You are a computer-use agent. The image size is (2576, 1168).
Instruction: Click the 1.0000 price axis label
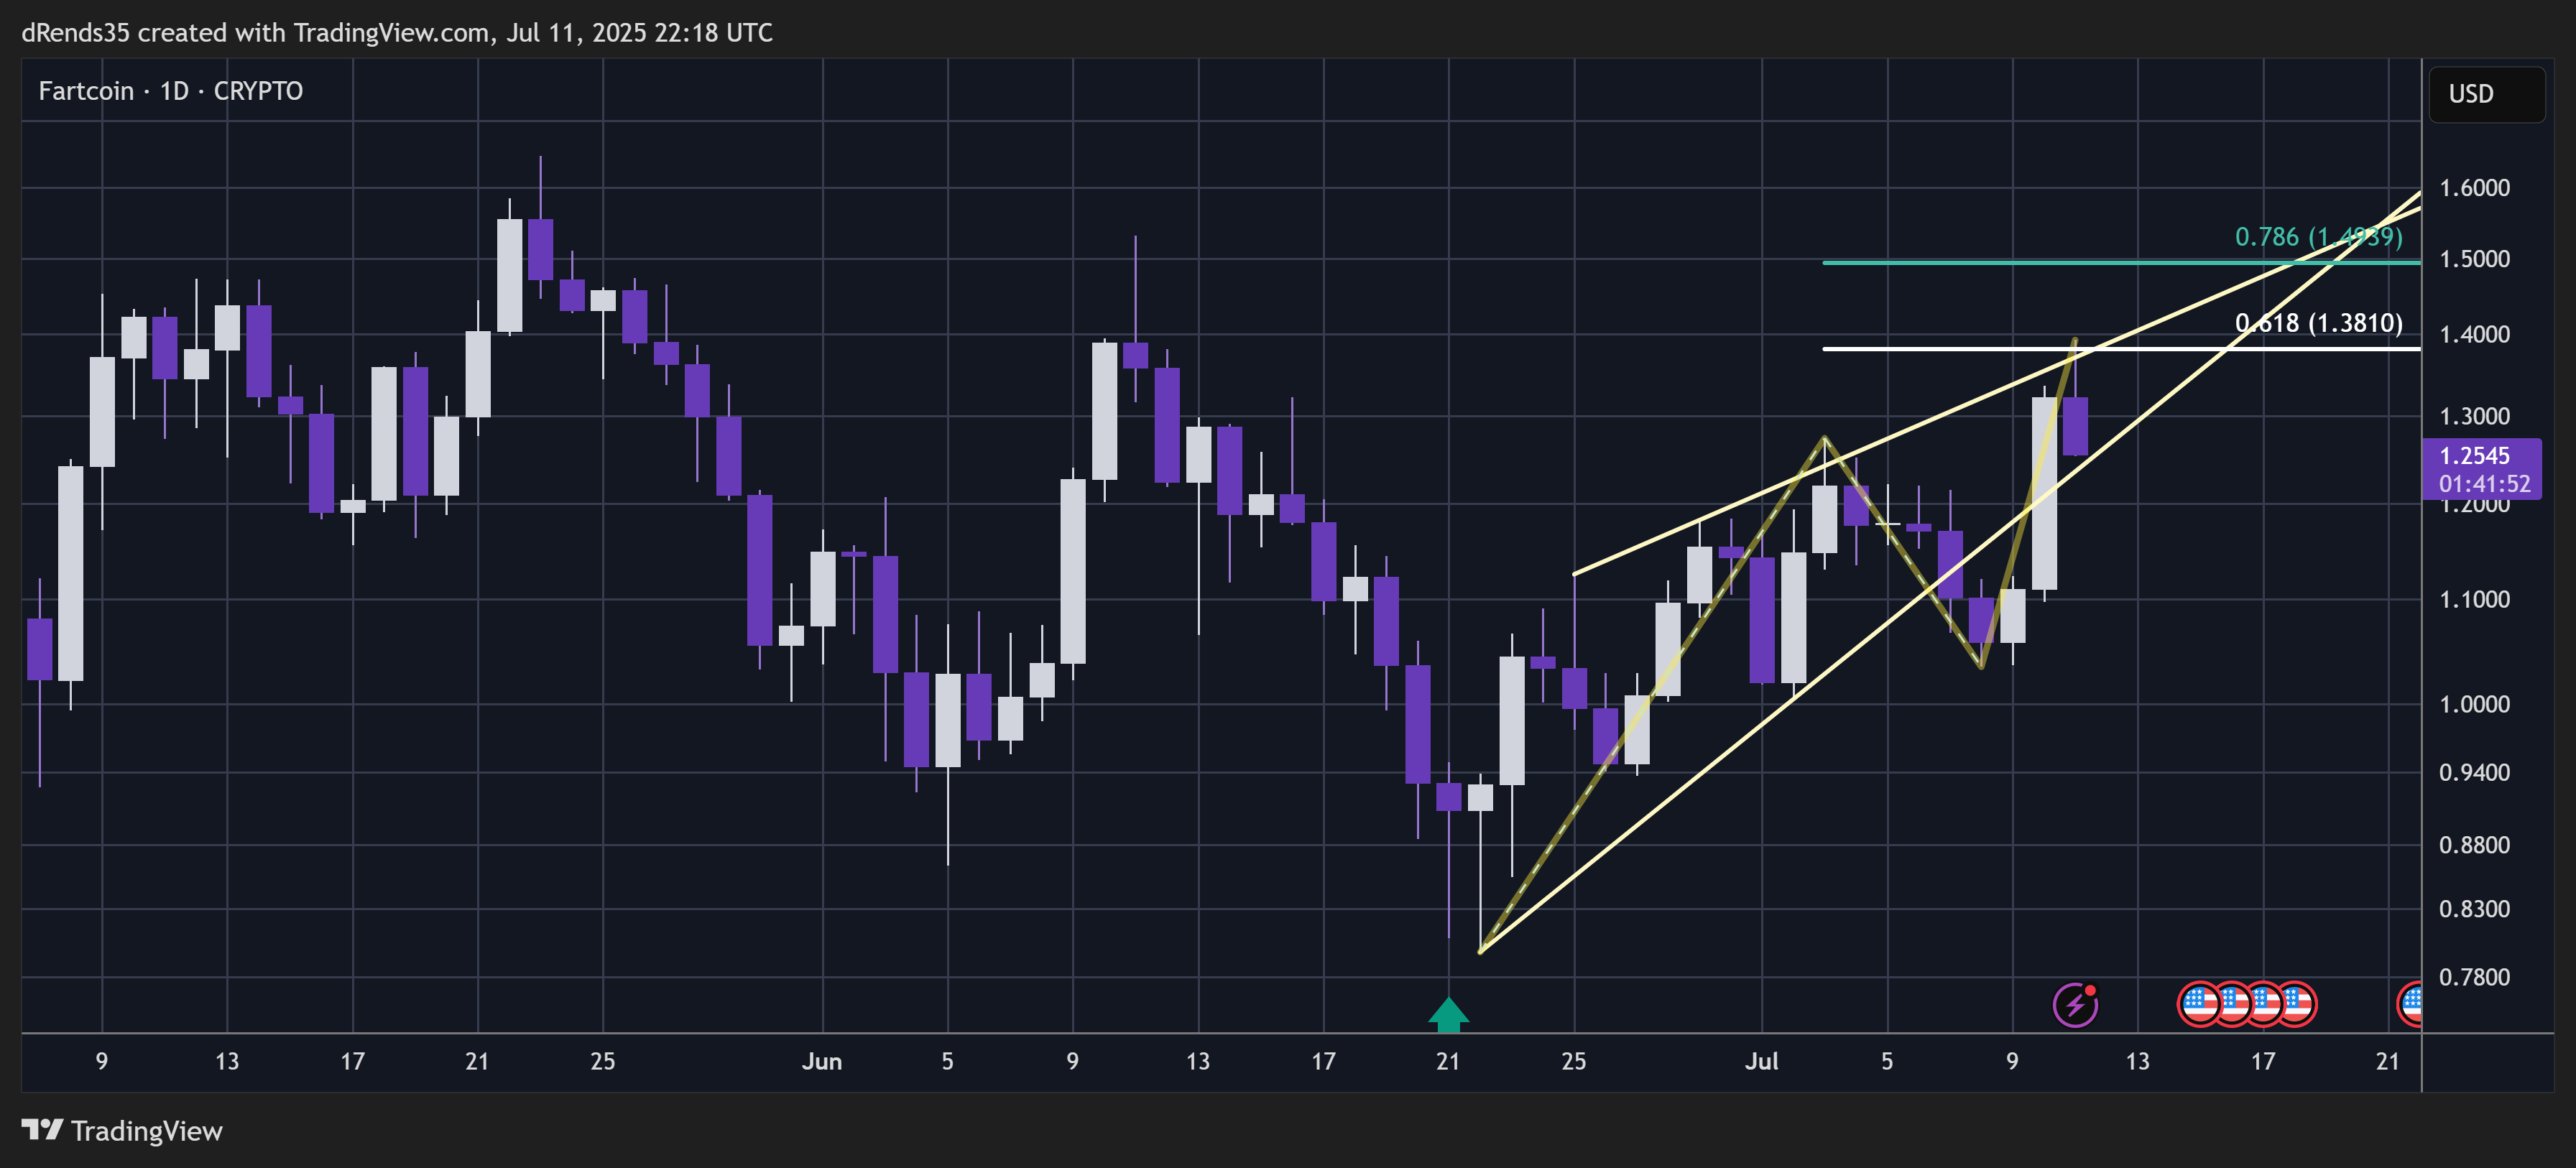(x=2475, y=704)
